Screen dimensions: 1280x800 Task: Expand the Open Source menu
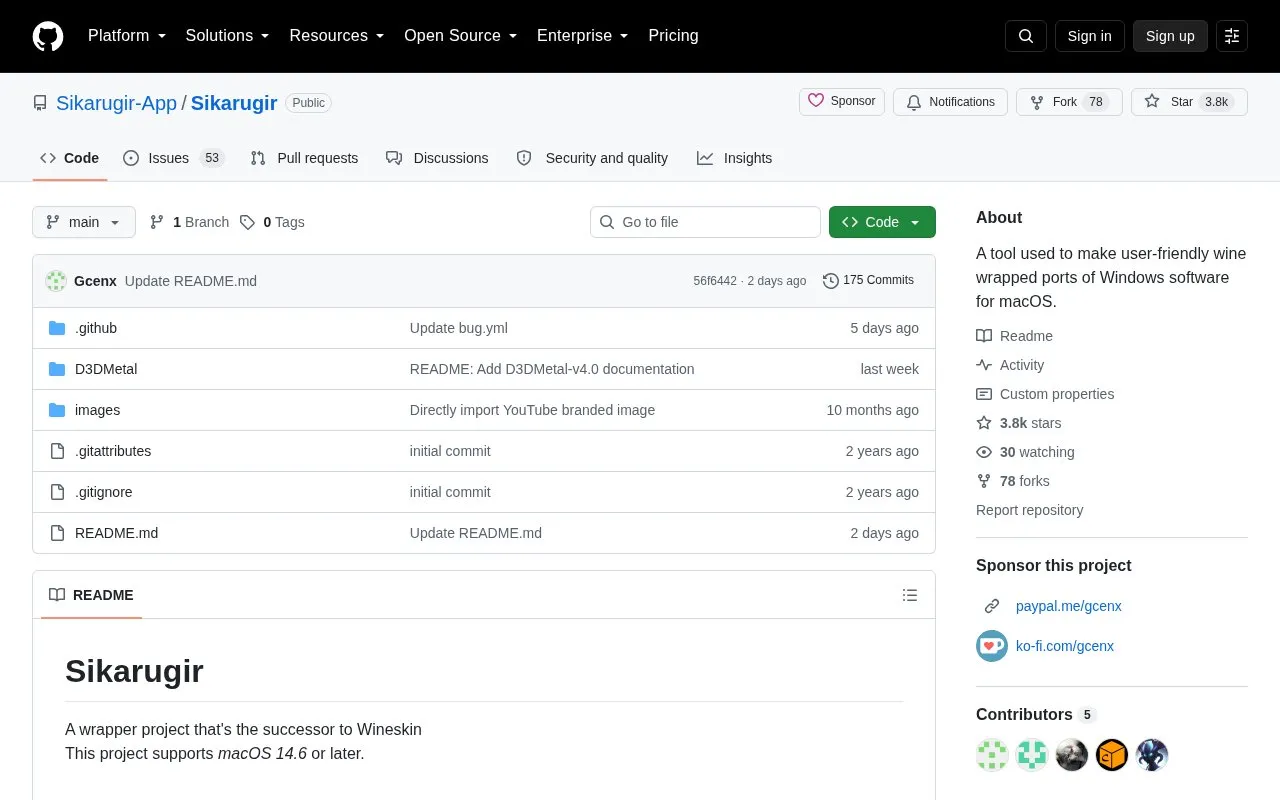coord(461,36)
